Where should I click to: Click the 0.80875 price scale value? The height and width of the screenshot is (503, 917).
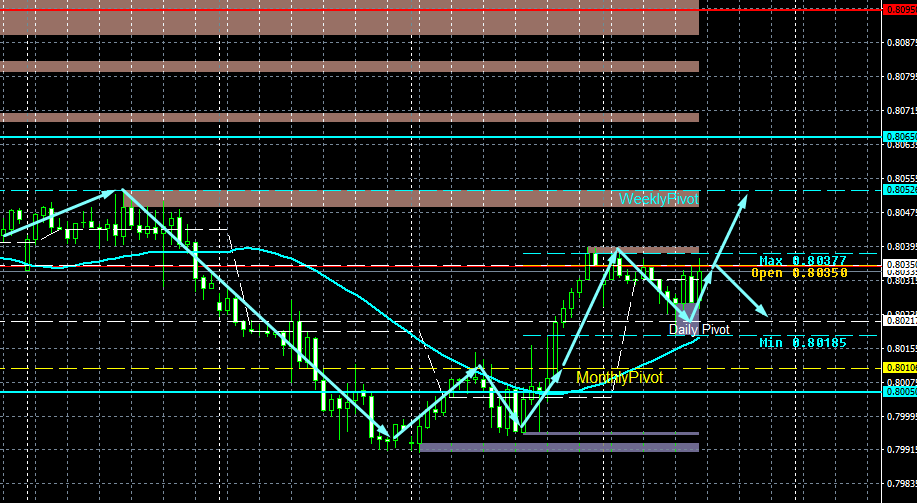(901, 43)
